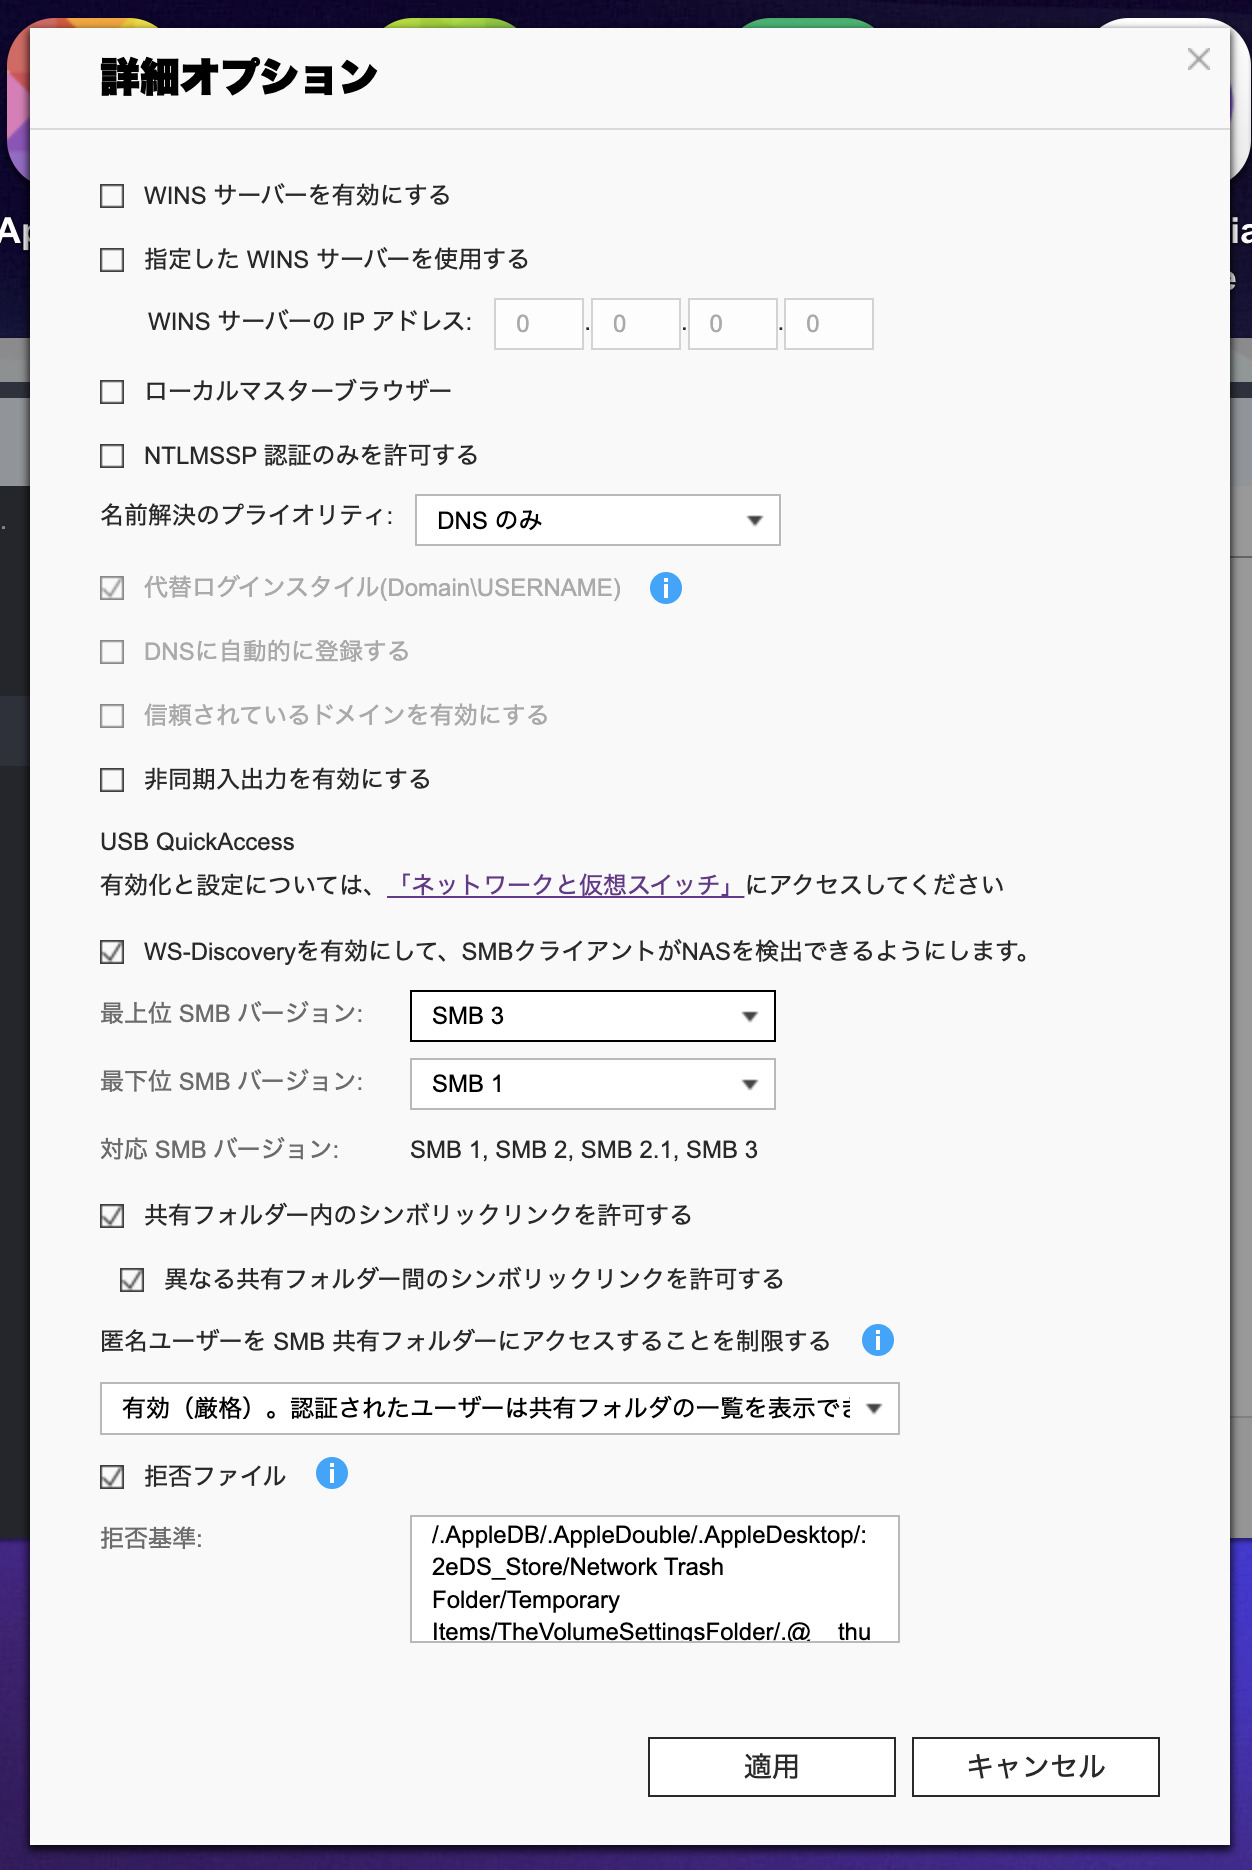Click the info icon next to 匿名ユーザー restriction setting

[876, 1339]
